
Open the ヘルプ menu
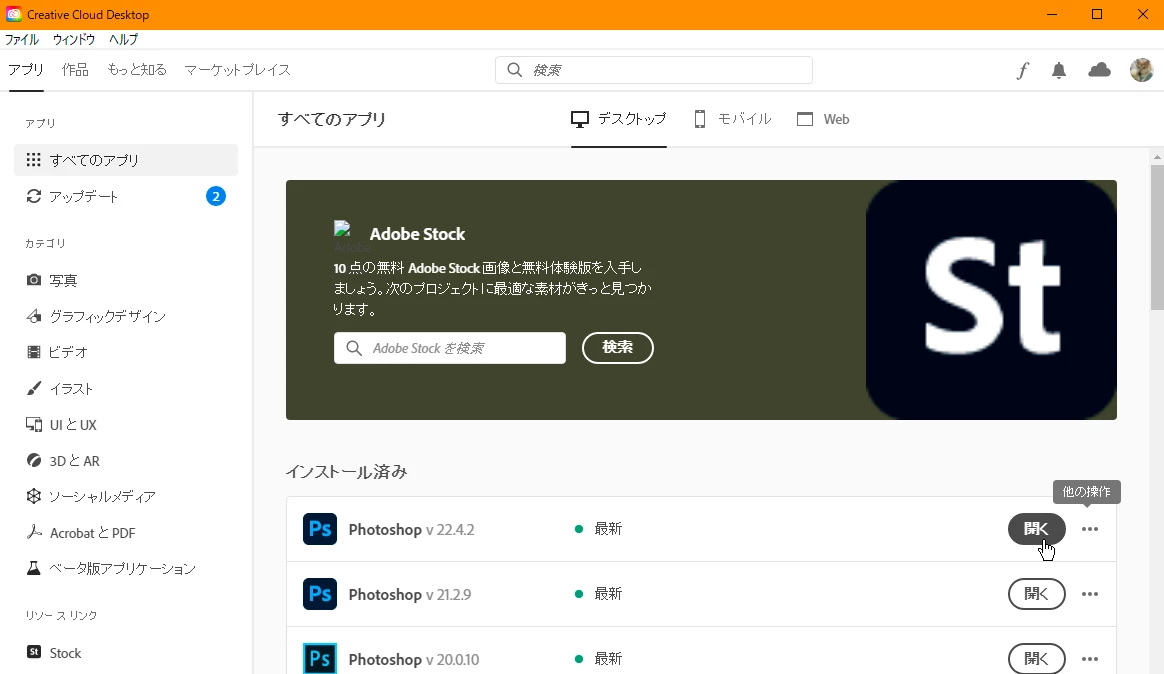(x=123, y=39)
